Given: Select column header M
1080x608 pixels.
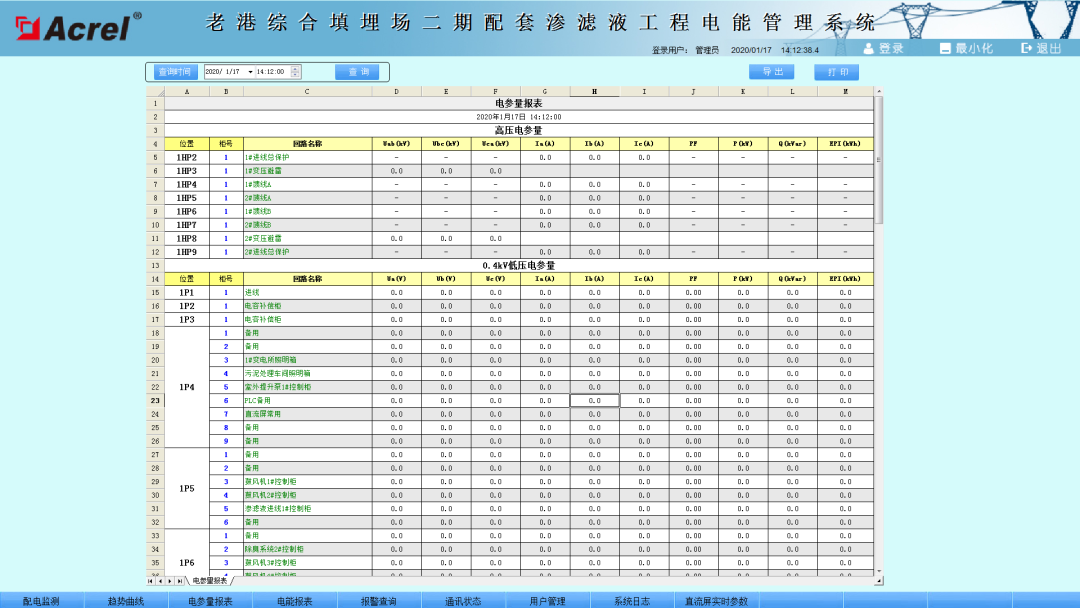Looking at the screenshot, I should [x=845, y=92].
